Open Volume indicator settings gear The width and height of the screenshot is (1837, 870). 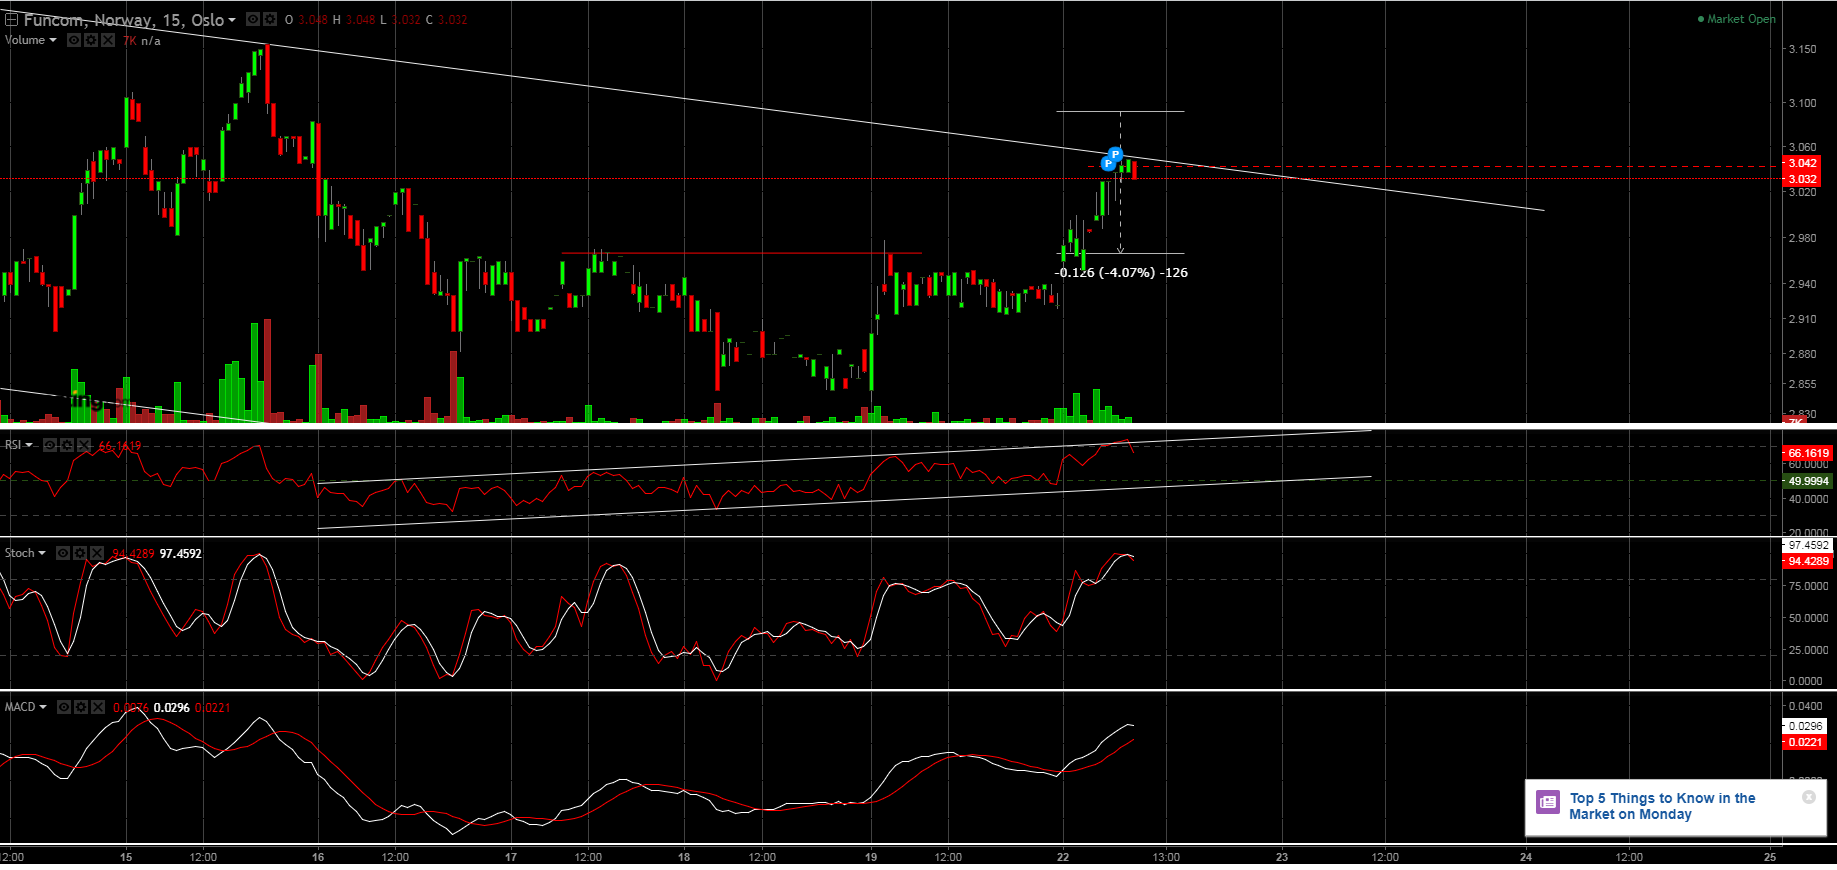[91, 40]
